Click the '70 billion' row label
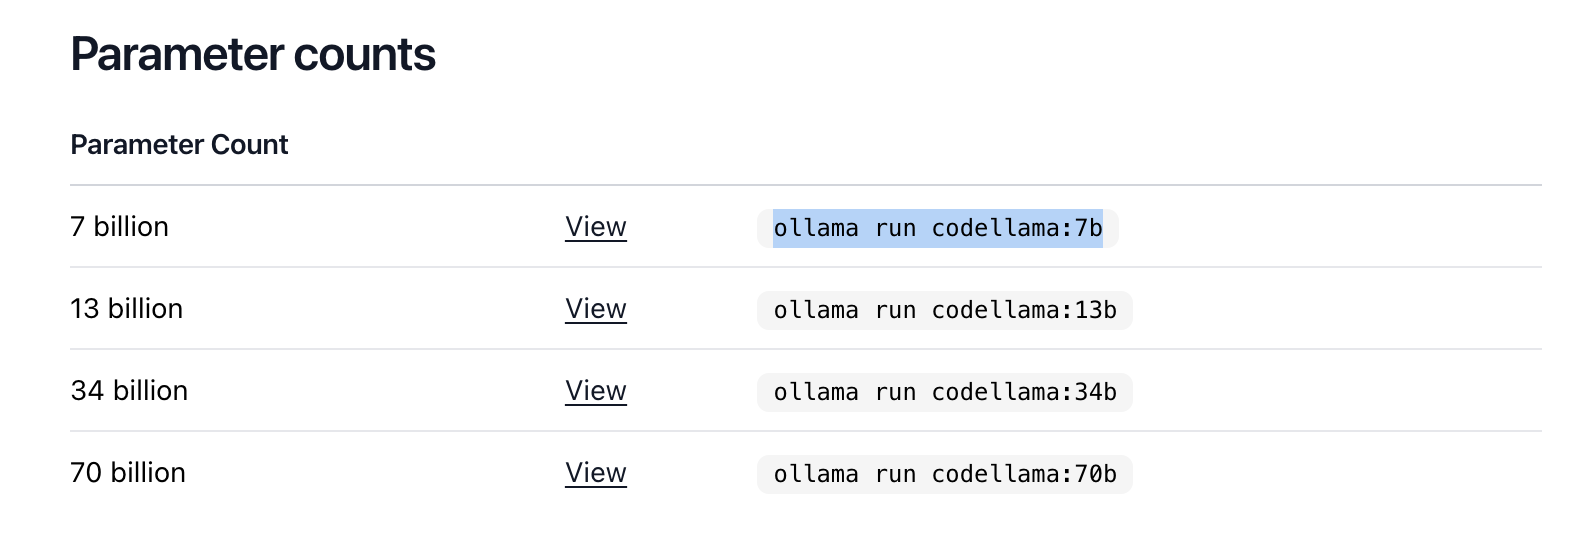Screen dimensions: 1594x554 [128, 473]
